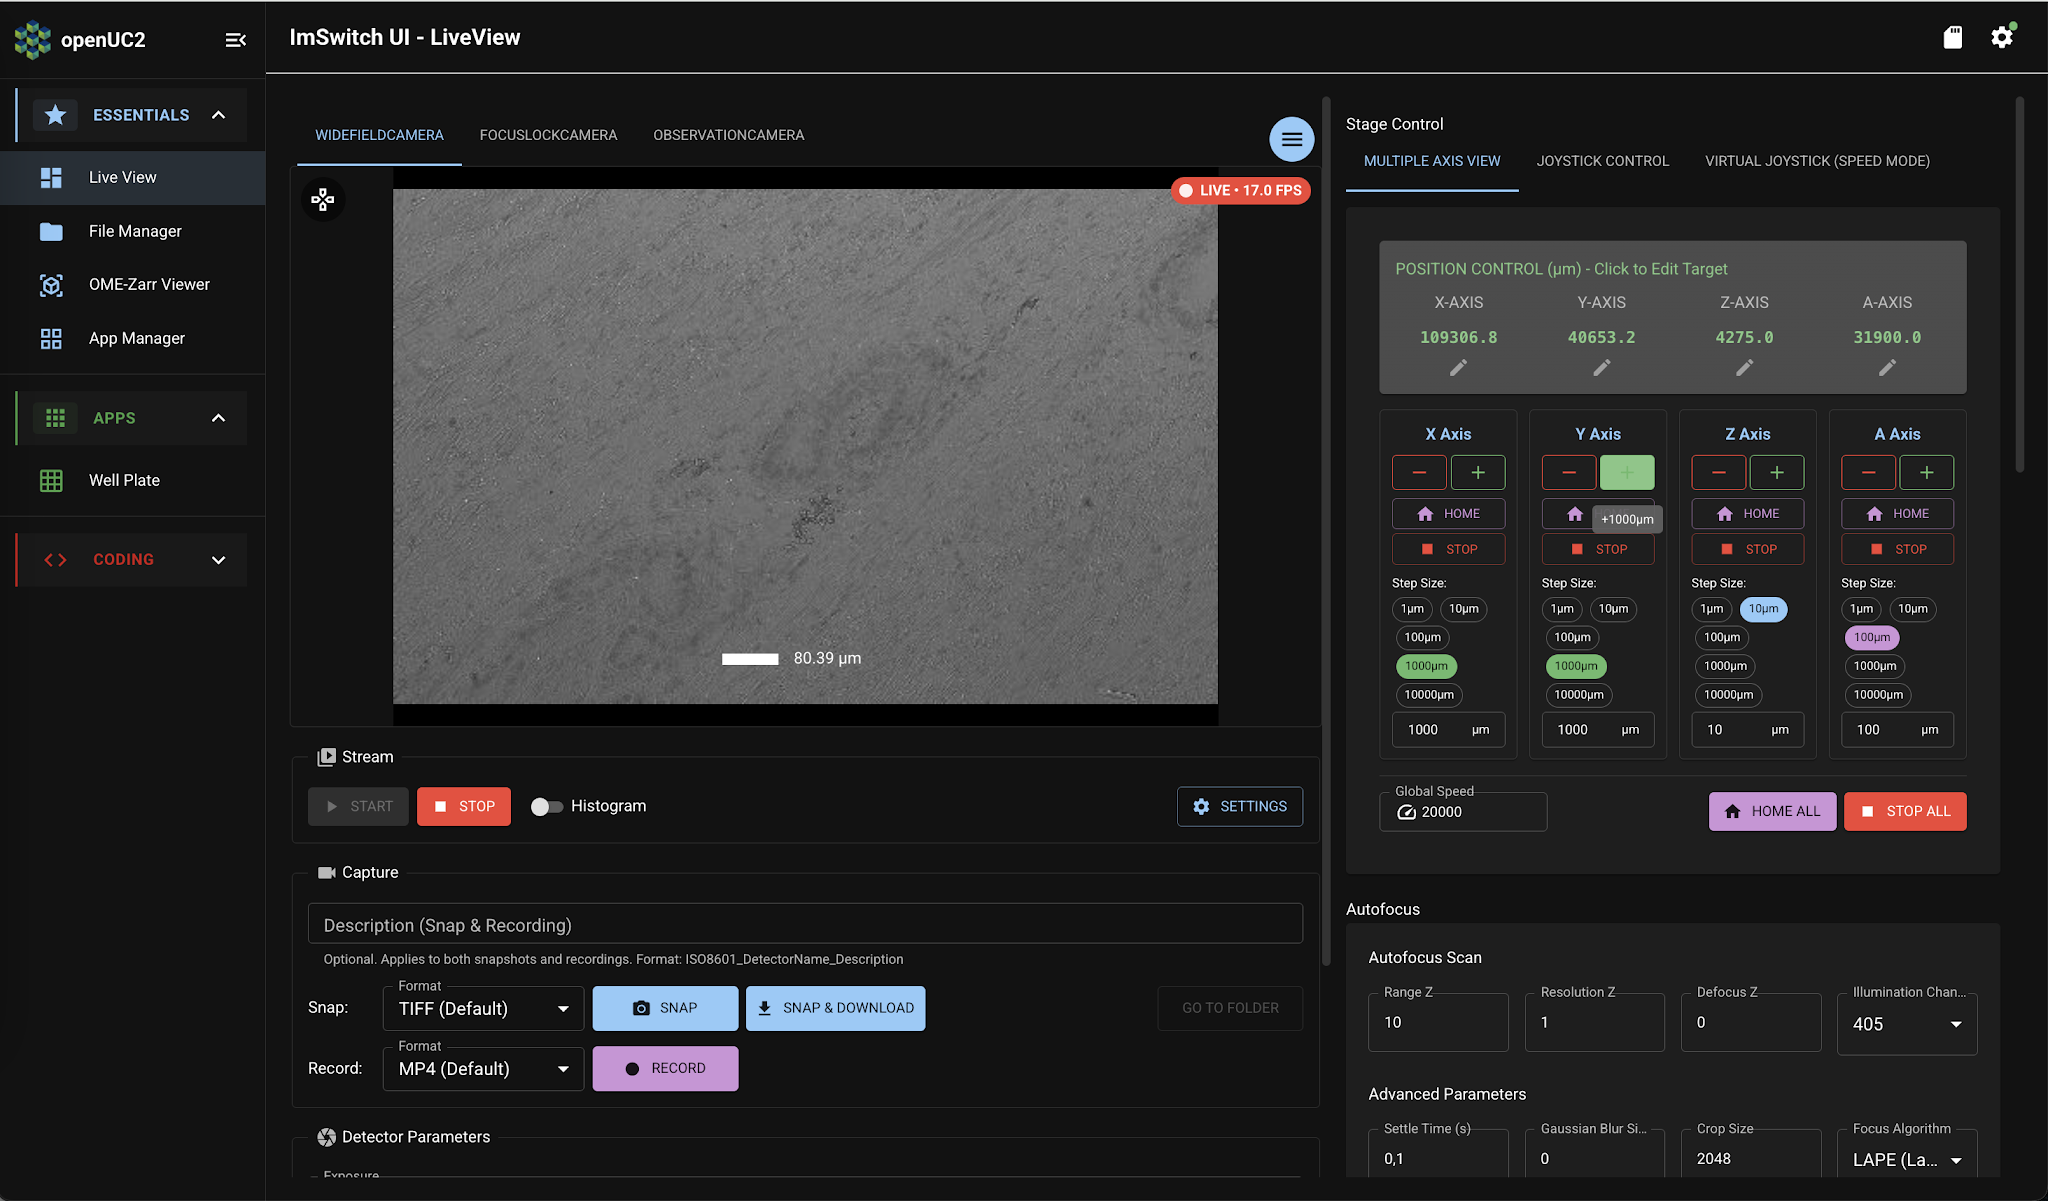This screenshot has width=2048, height=1201.
Task: Open the Snap format dropdown showing TIFF
Action: coord(482,1008)
